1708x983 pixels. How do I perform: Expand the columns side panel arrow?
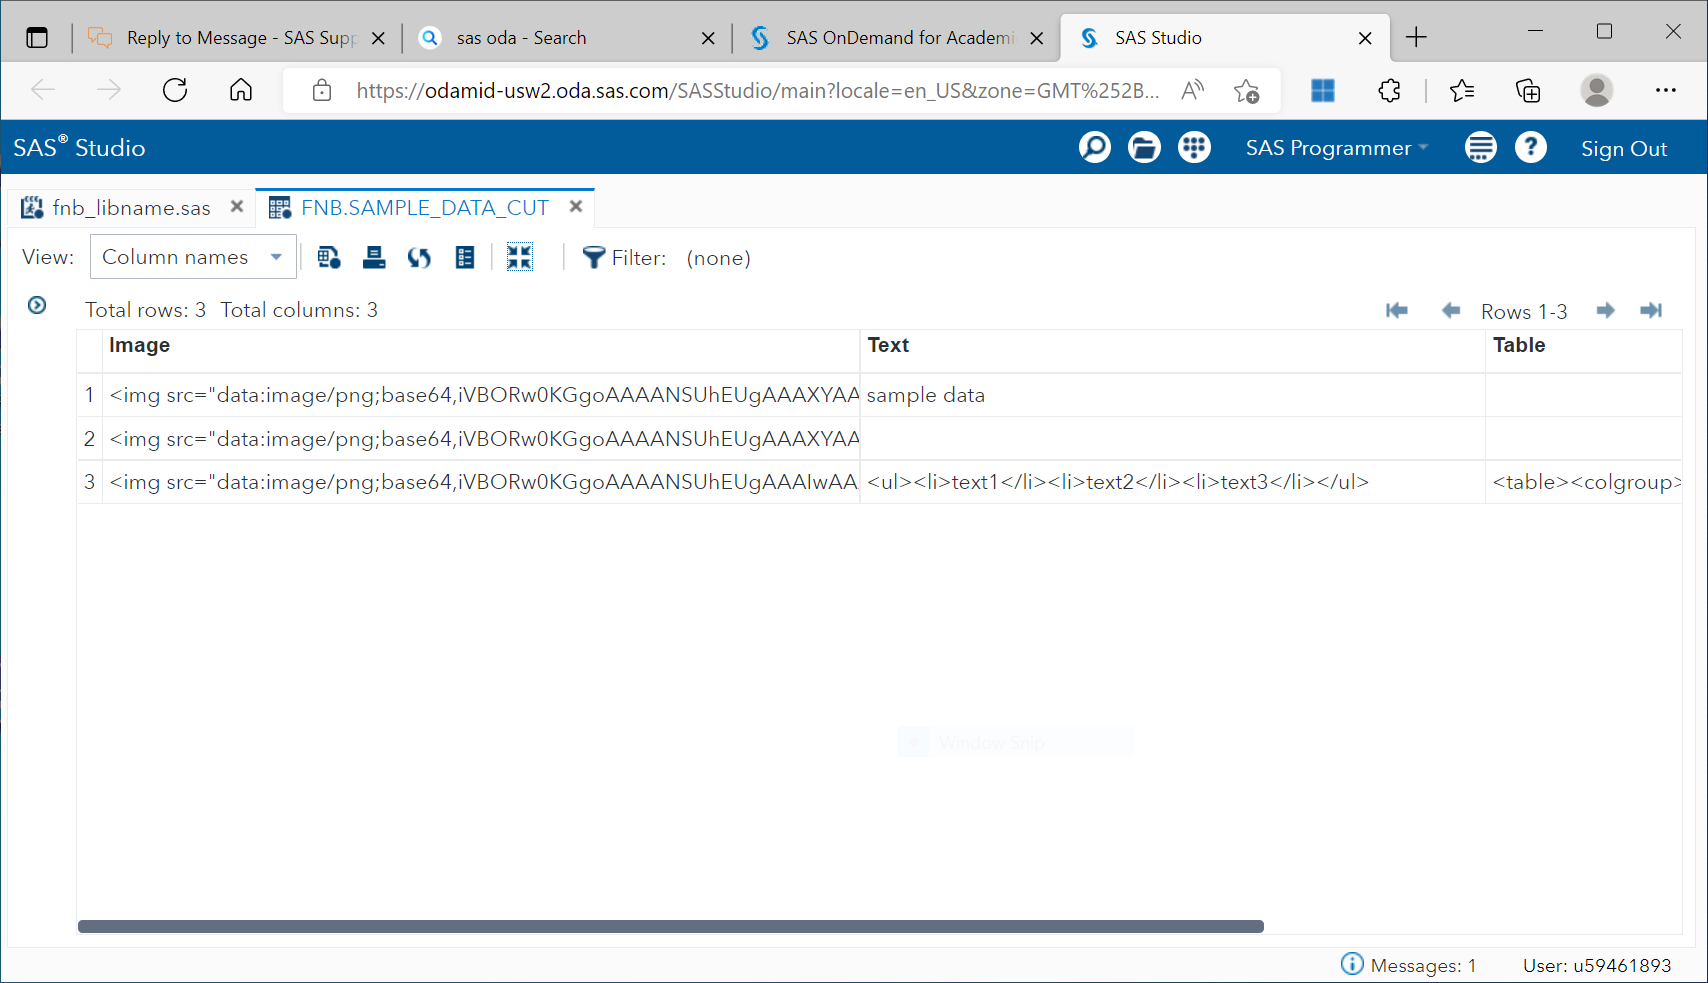coord(37,305)
